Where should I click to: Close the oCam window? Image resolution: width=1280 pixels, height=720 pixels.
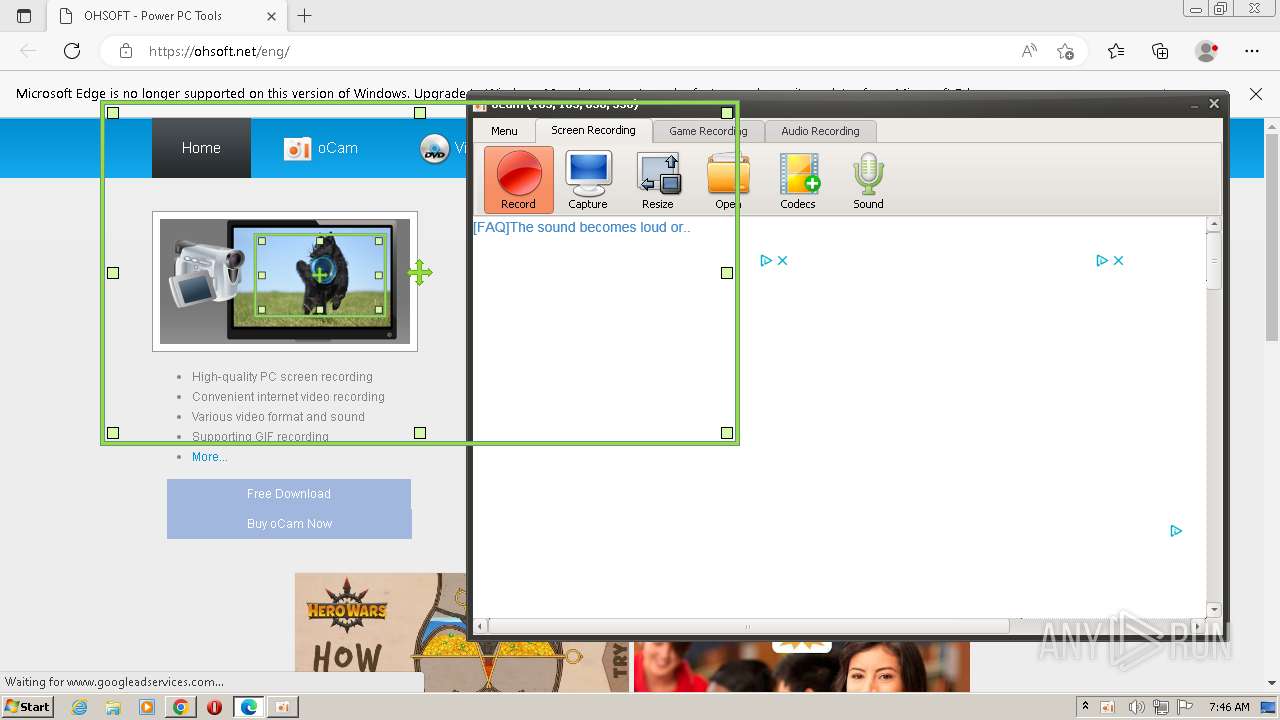tap(1214, 103)
